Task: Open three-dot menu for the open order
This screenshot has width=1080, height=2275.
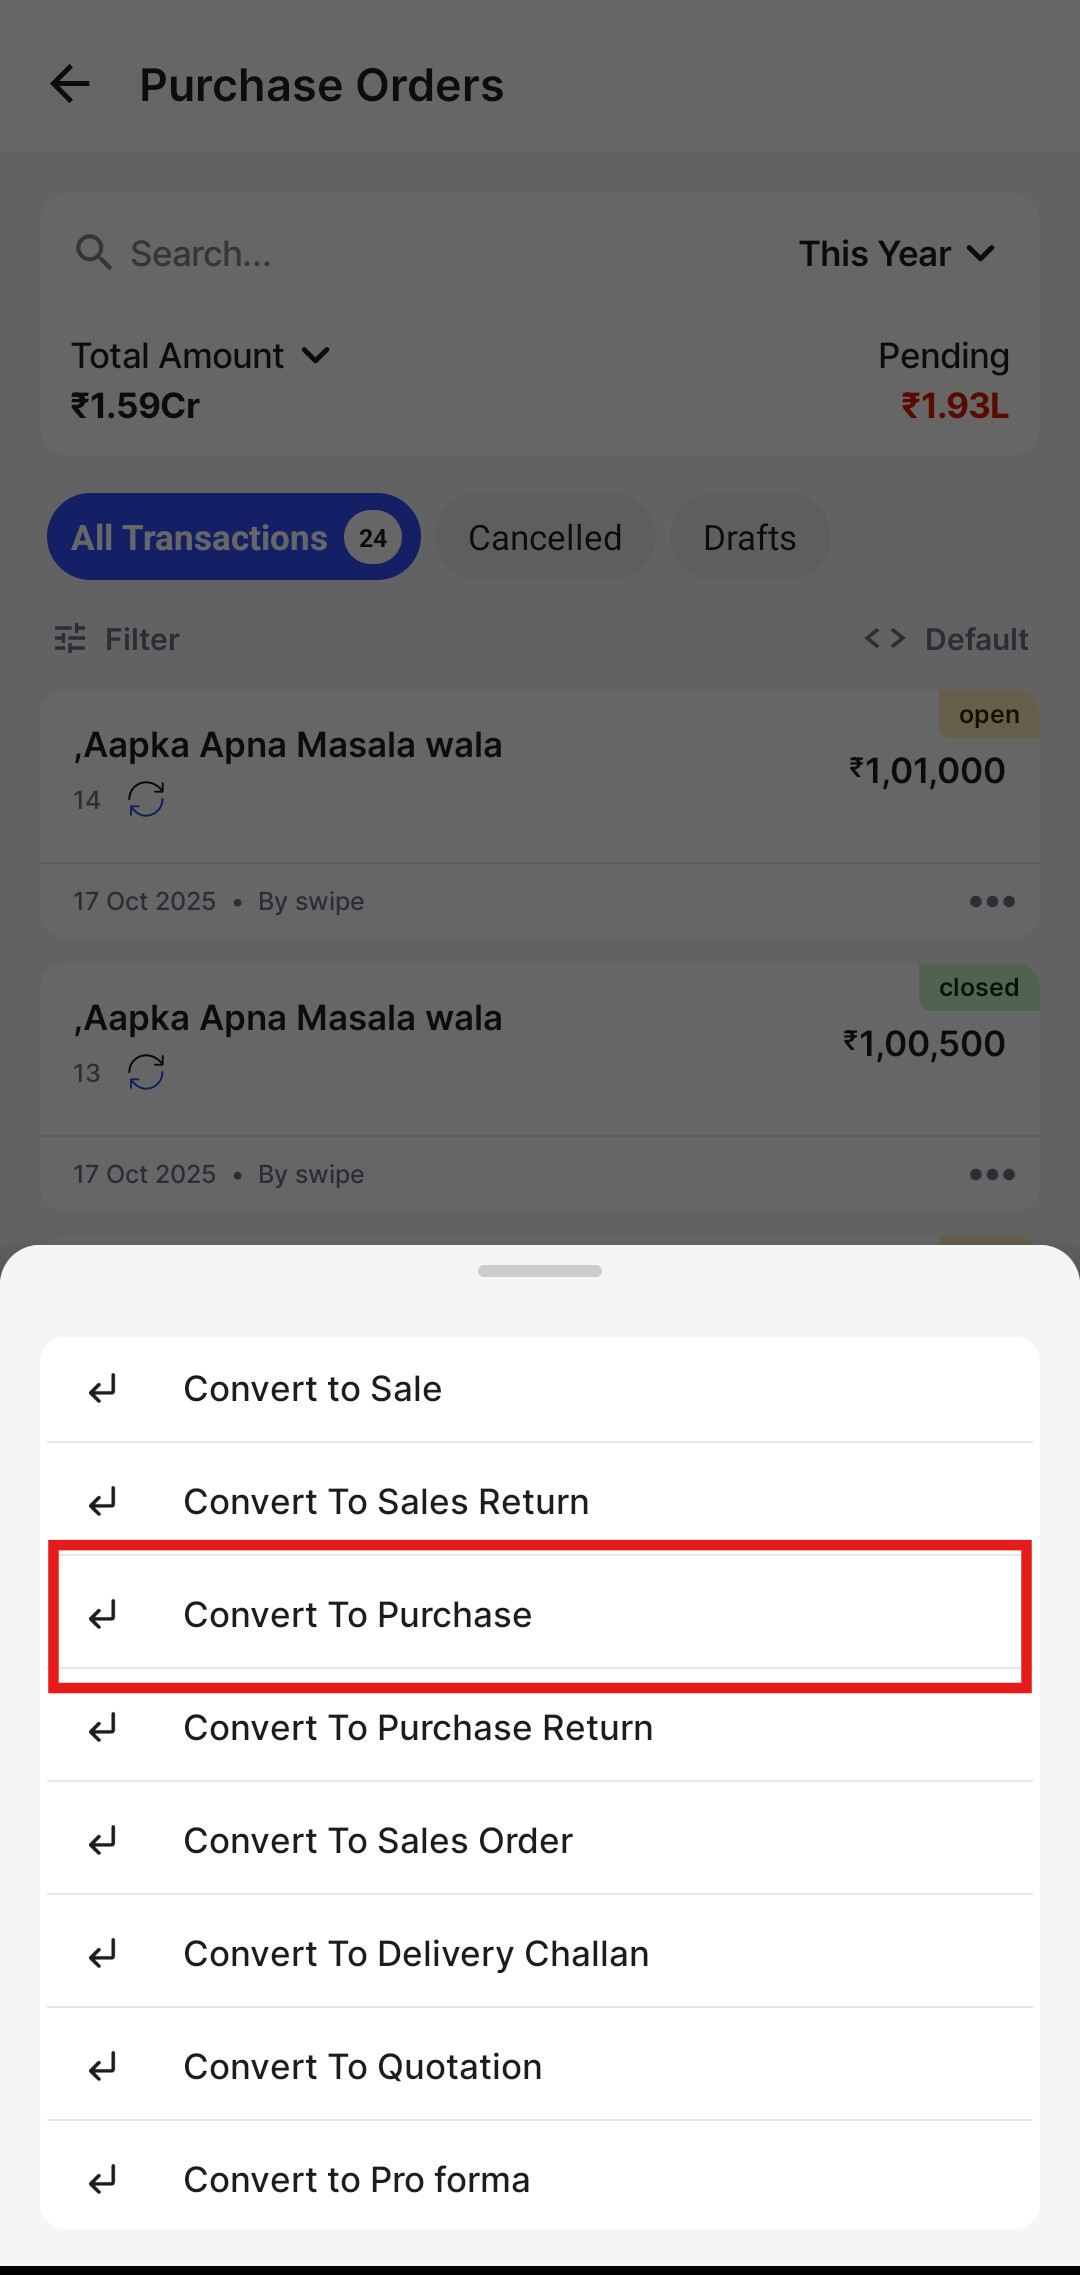Action: tap(992, 901)
